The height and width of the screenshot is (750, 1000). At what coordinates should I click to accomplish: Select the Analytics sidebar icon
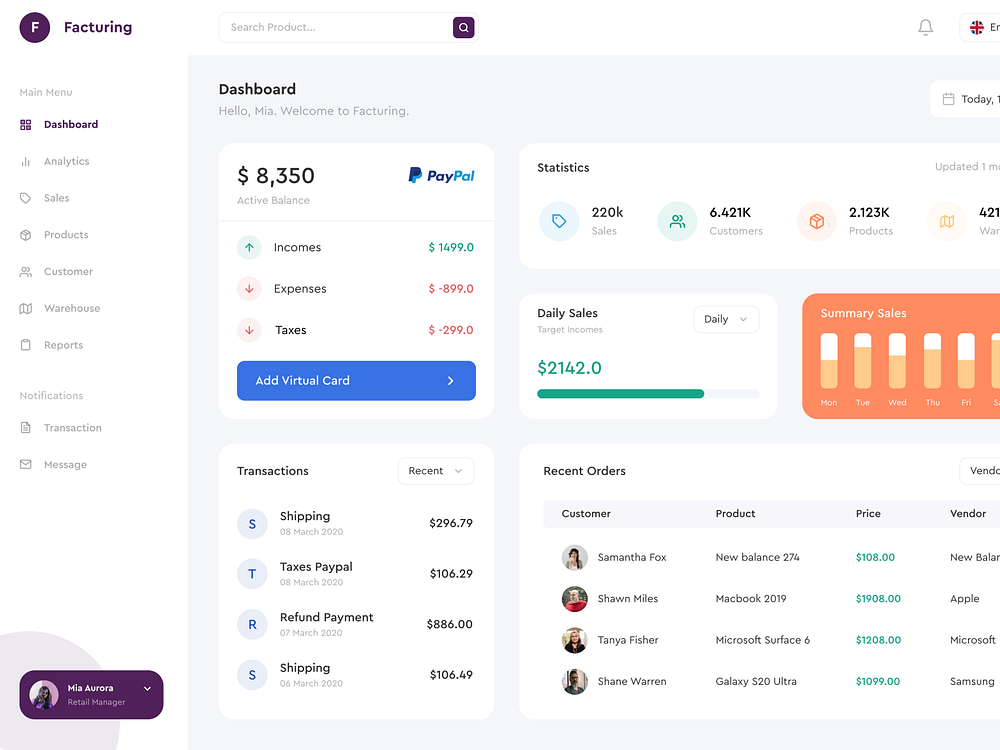(25, 161)
